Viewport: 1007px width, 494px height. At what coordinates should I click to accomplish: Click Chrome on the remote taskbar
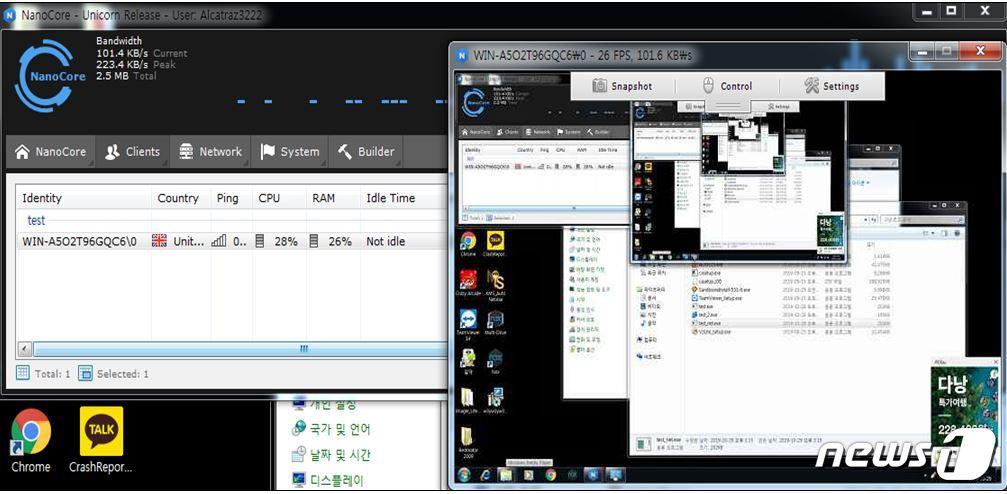(x=550, y=475)
